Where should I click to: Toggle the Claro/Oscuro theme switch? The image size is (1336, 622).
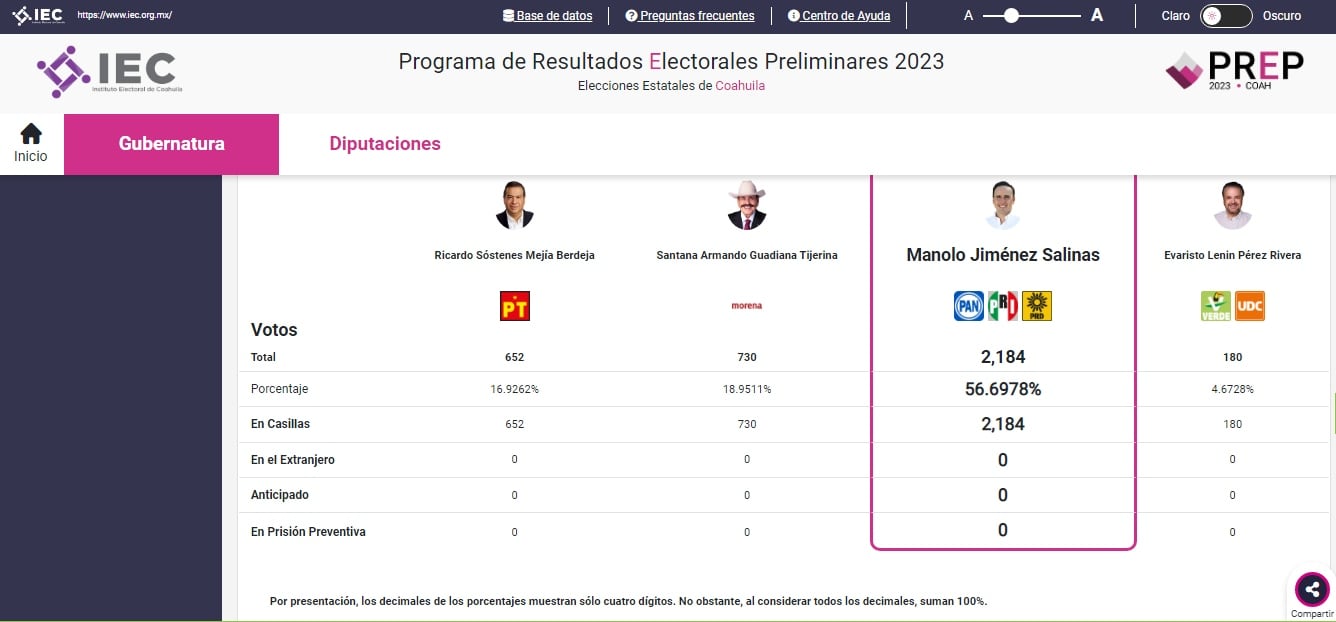(x=1226, y=16)
